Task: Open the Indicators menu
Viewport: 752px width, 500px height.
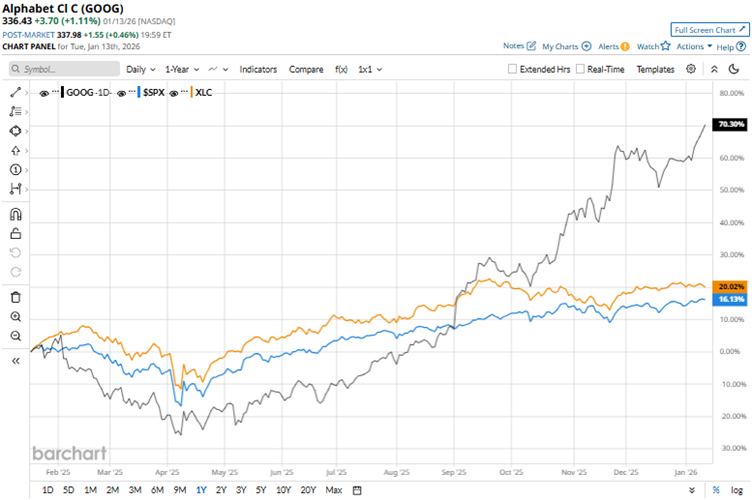Action: (x=258, y=70)
